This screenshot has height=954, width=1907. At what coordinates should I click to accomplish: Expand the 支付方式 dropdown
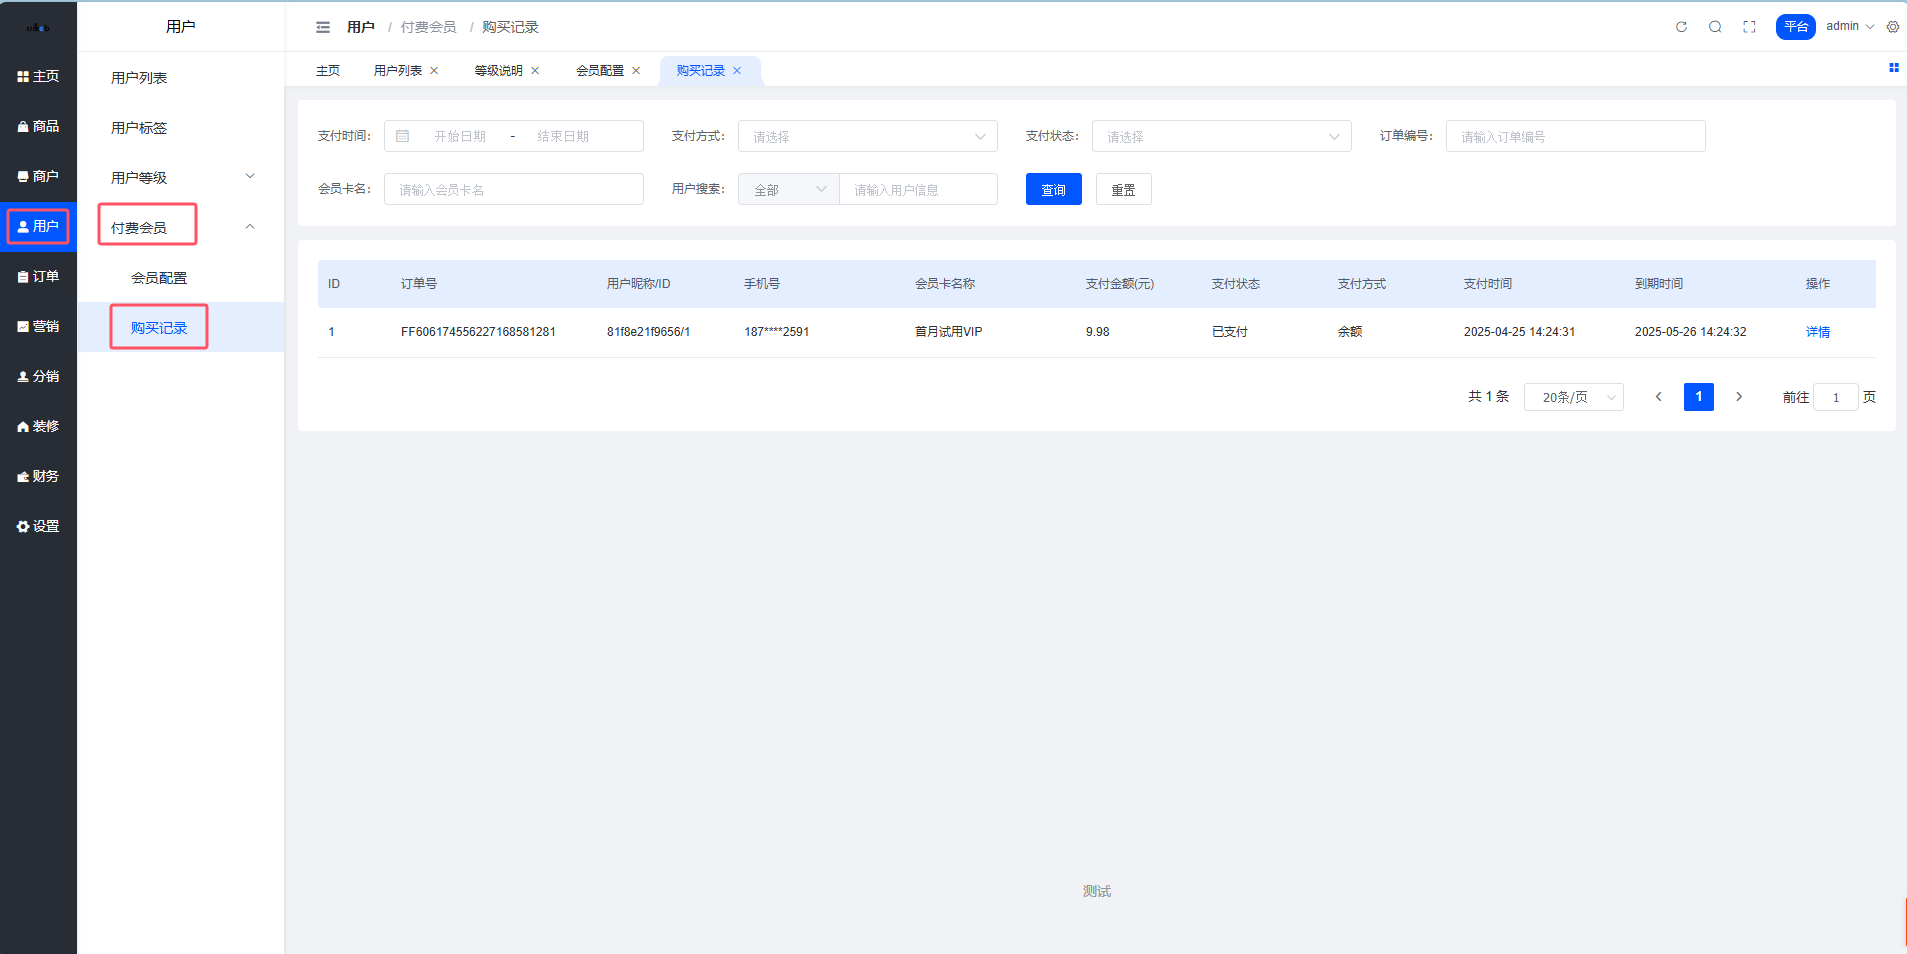(x=867, y=136)
